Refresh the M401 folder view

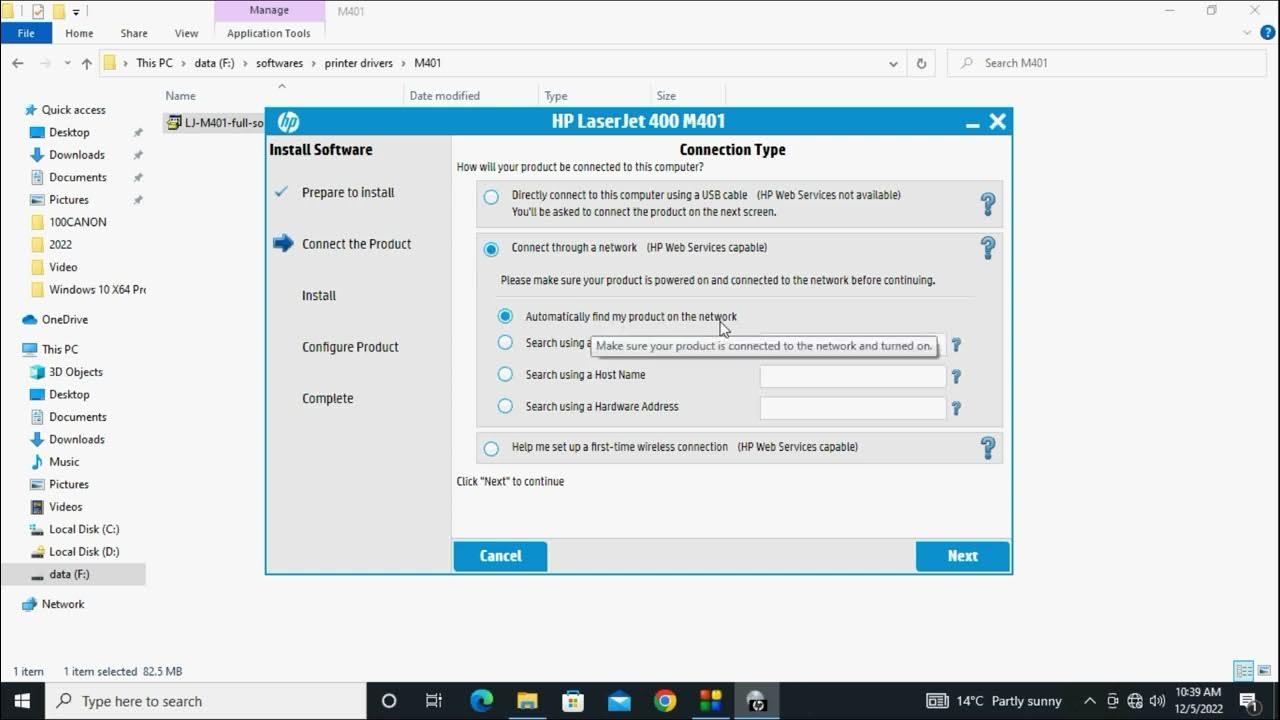922,63
